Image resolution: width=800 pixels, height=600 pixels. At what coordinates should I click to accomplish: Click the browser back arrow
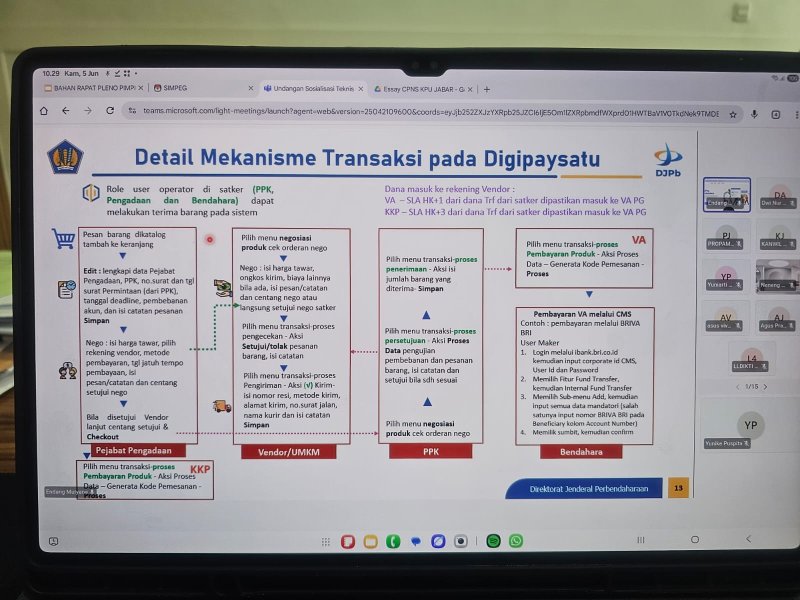point(62,112)
